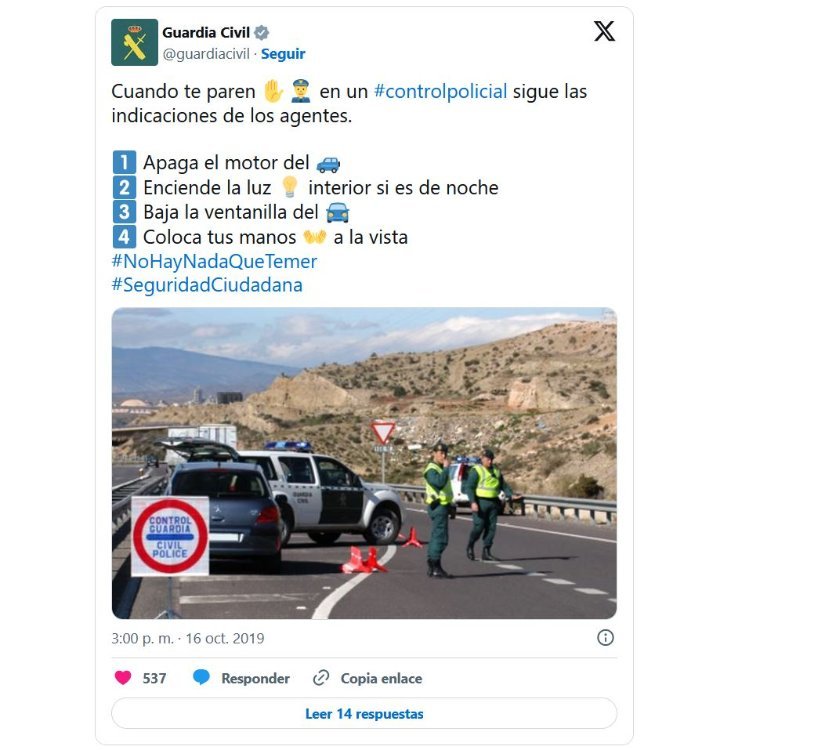The width and height of the screenshot is (825, 750).
Task: Click the 537 likes count
Action: point(154,678)
